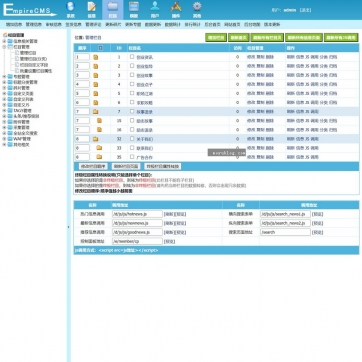The image size is (362, 362).
Task: Open 版本更新 in the secondary menu
Action: (272, 25)
